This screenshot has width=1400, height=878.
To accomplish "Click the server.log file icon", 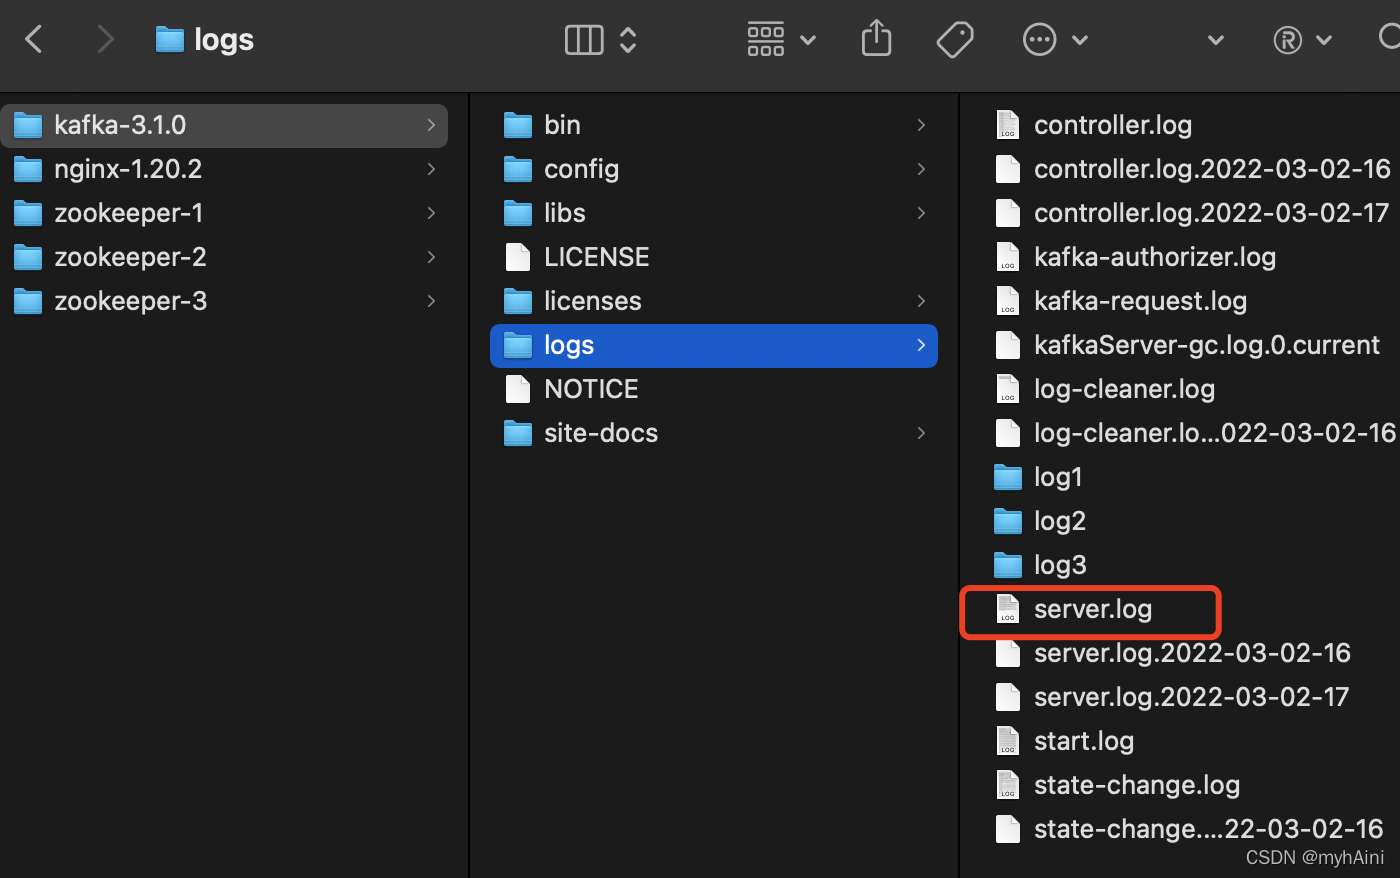I will (x=1008, y=609).
